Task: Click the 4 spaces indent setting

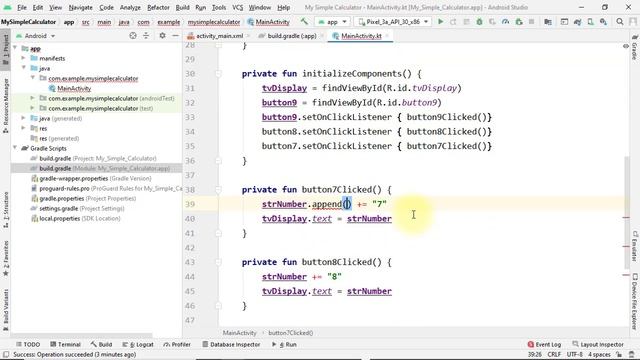Action: [599, 355]
